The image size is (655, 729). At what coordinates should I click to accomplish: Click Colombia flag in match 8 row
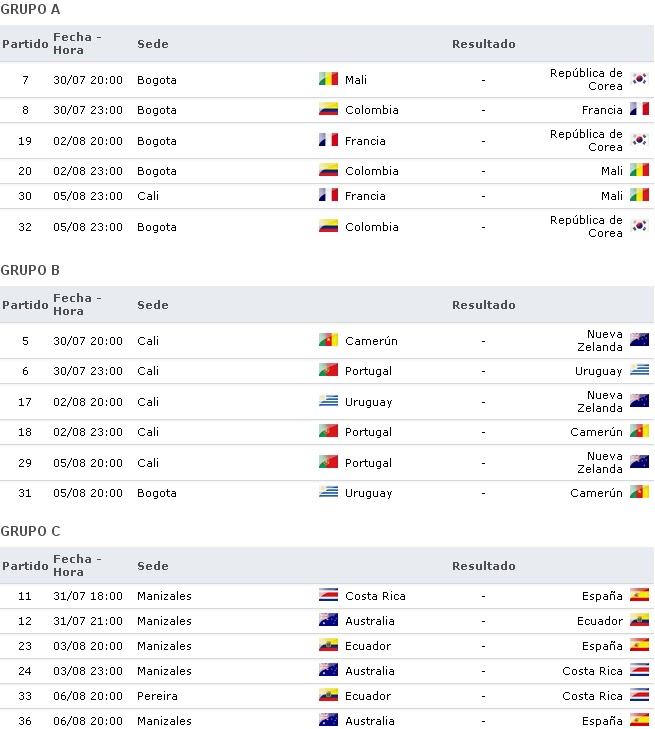(x=328, y=109)
